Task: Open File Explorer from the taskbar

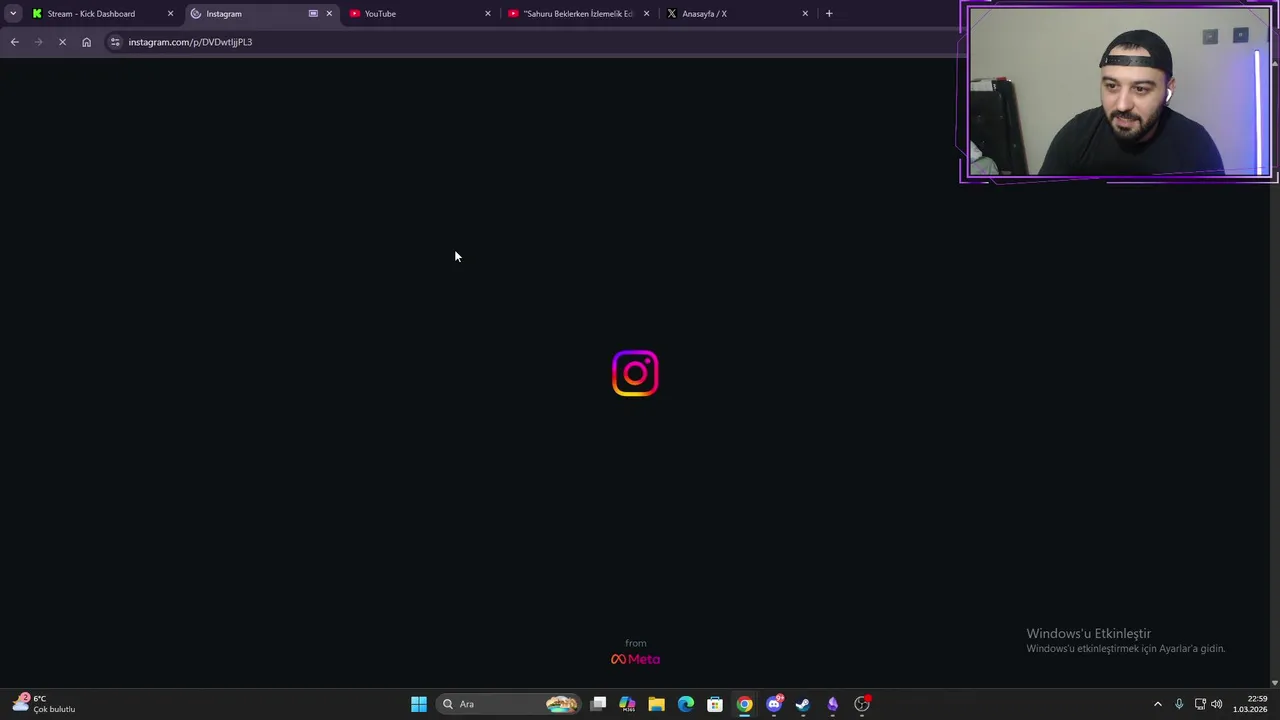Action: [656, 704]
